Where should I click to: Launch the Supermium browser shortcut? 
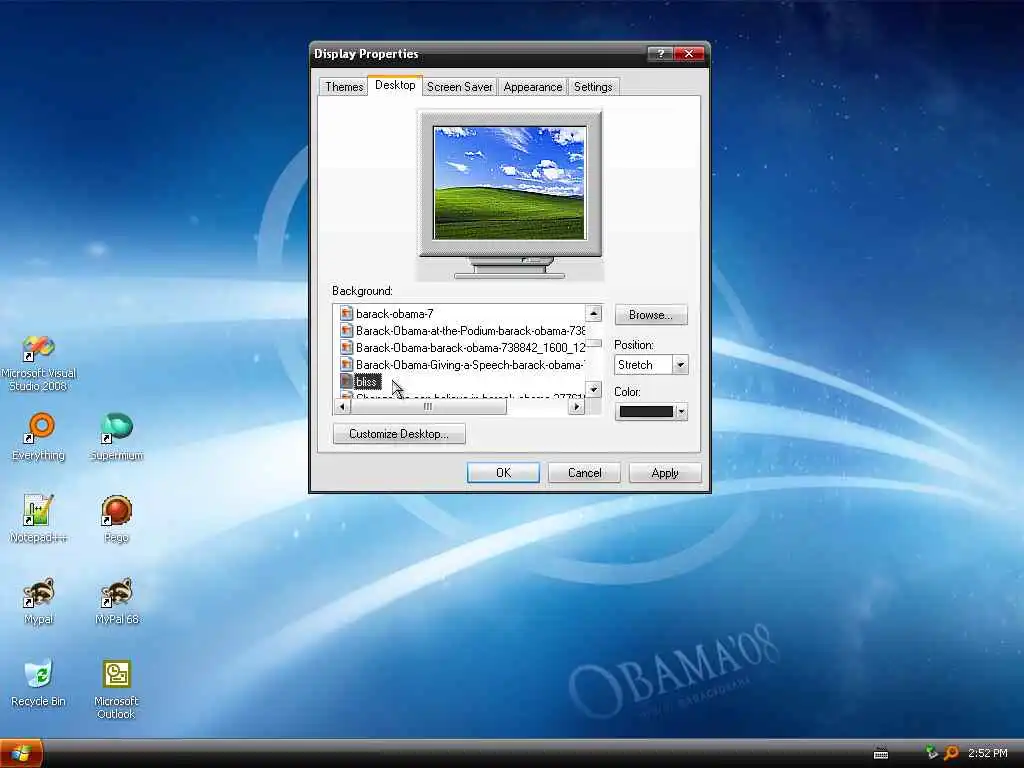(116, 436)
